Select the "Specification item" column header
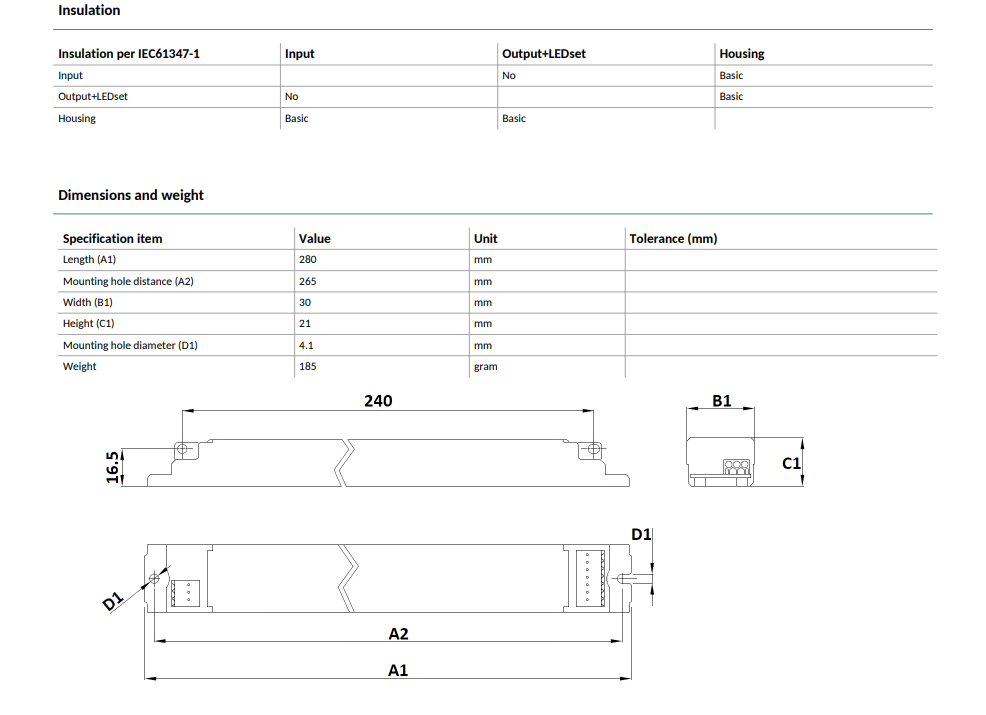986x715 pixels. click(113, 239)
